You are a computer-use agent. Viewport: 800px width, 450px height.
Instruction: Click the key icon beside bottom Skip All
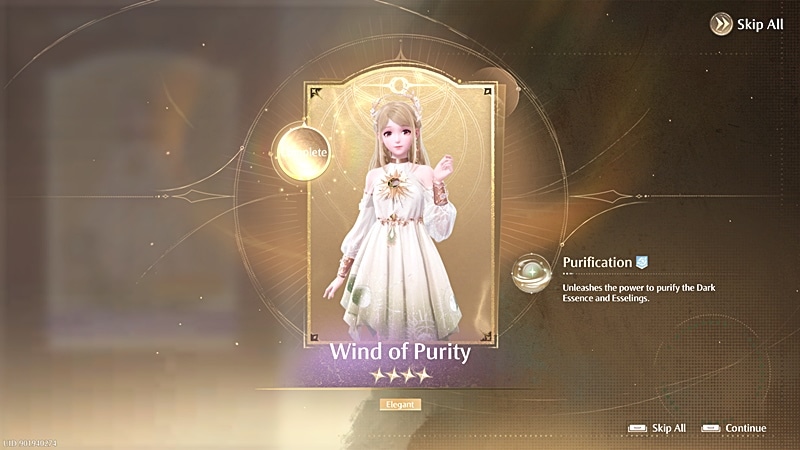[x=637, y=428]
